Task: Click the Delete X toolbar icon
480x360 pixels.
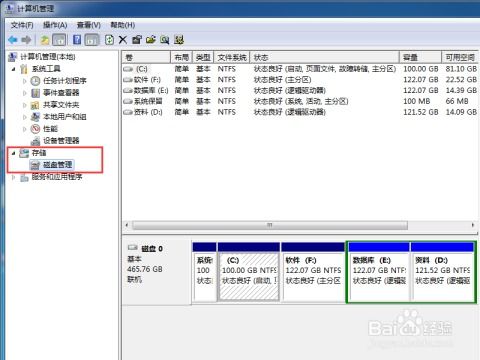Action: [123, 40]
